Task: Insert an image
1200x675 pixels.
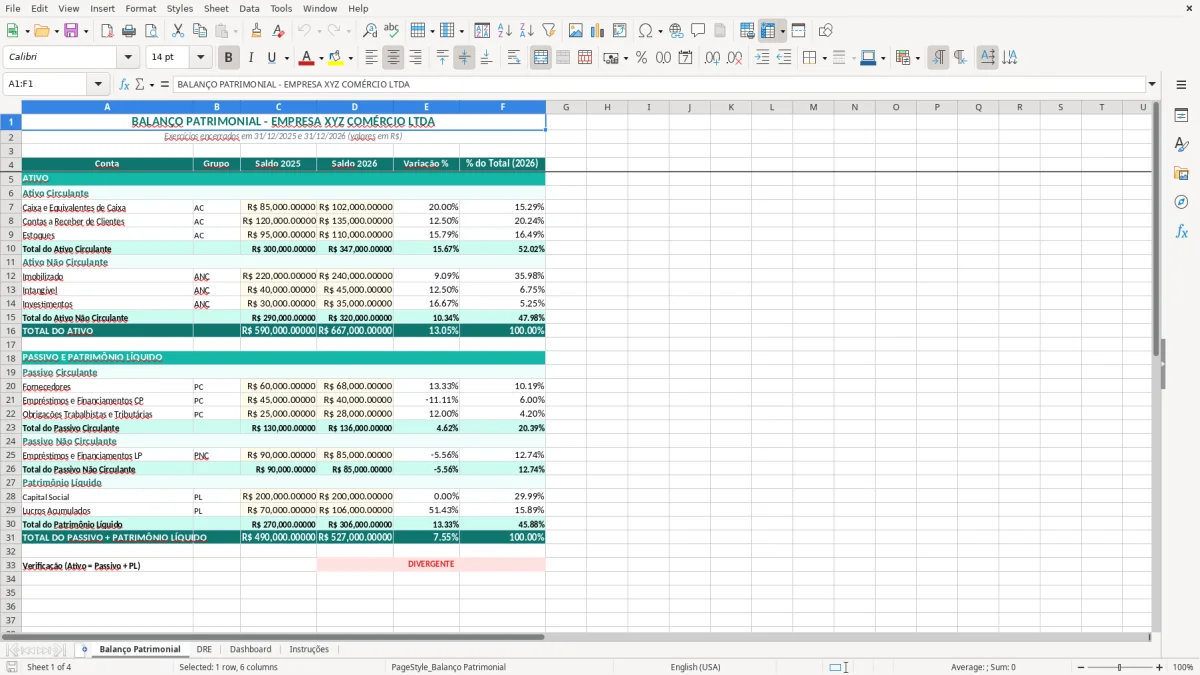Action: pyautogui.click(x=576, y=31)
